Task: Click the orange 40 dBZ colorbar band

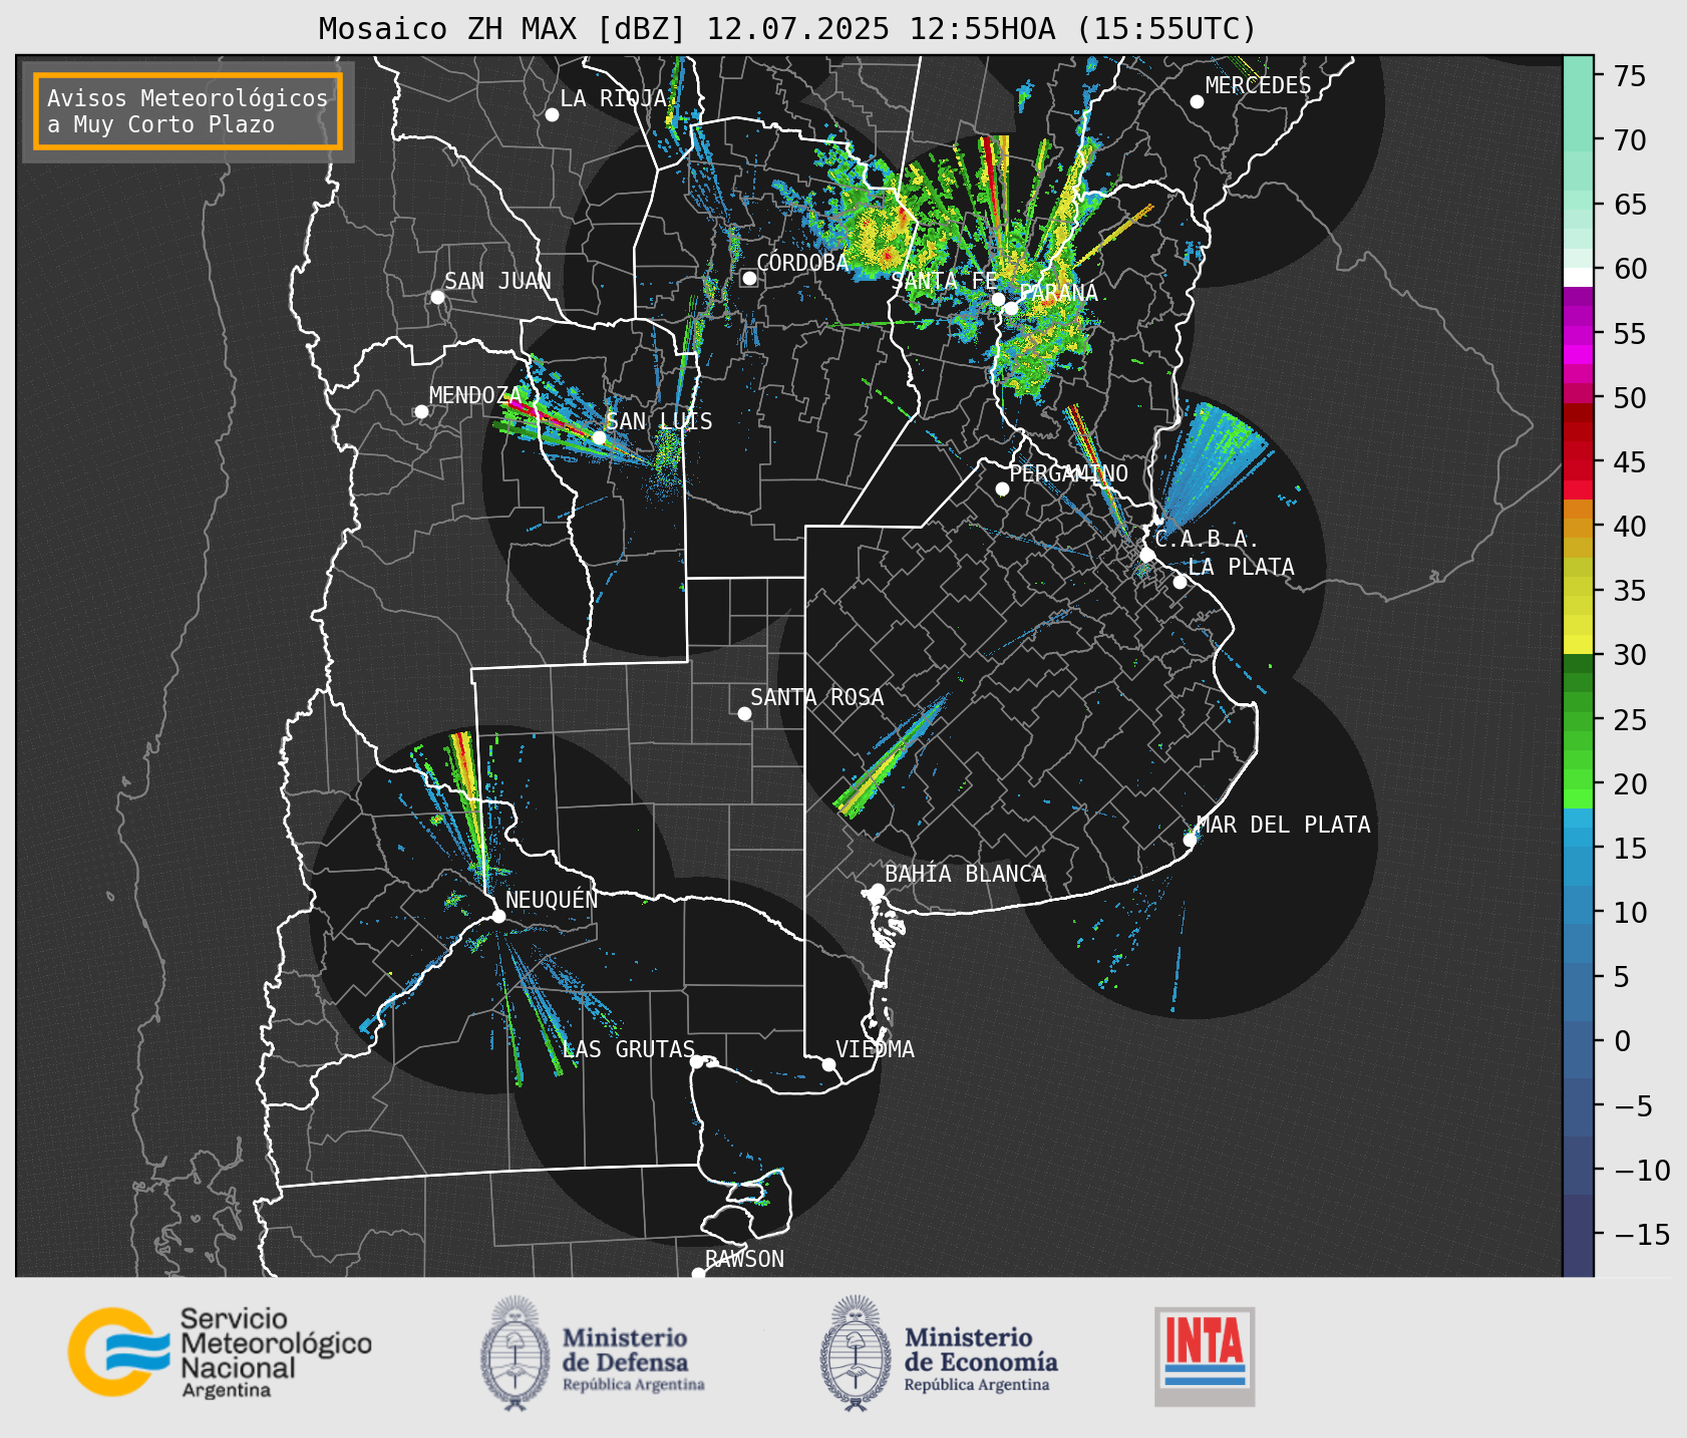Action: [x=1578, y=526]
